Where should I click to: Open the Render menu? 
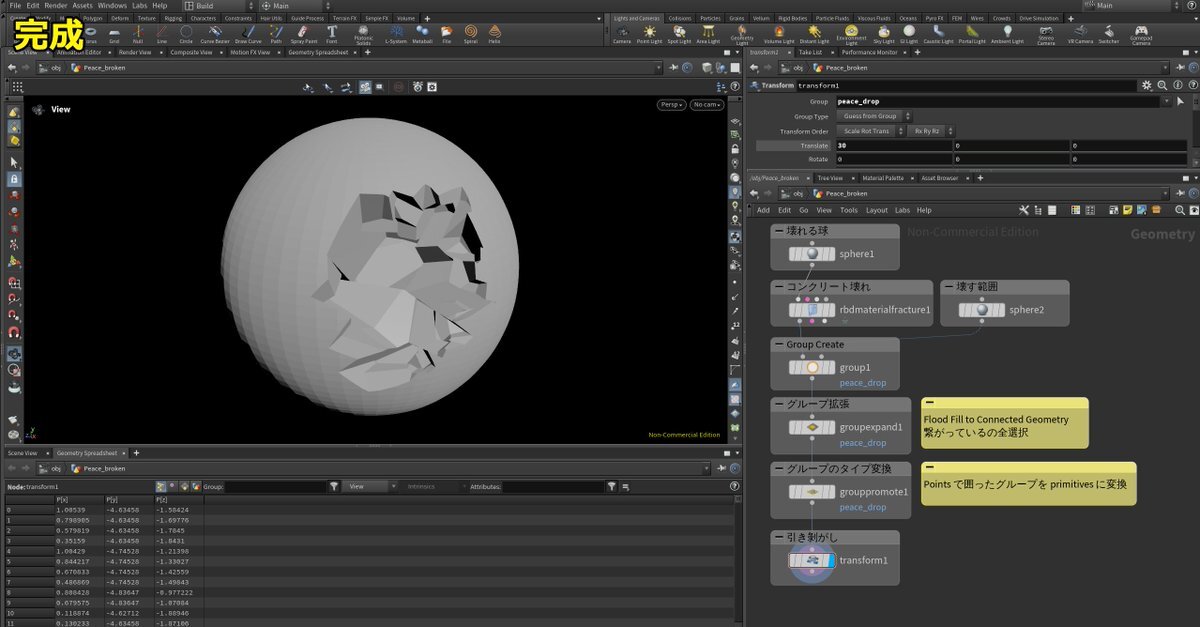(55, 6)
